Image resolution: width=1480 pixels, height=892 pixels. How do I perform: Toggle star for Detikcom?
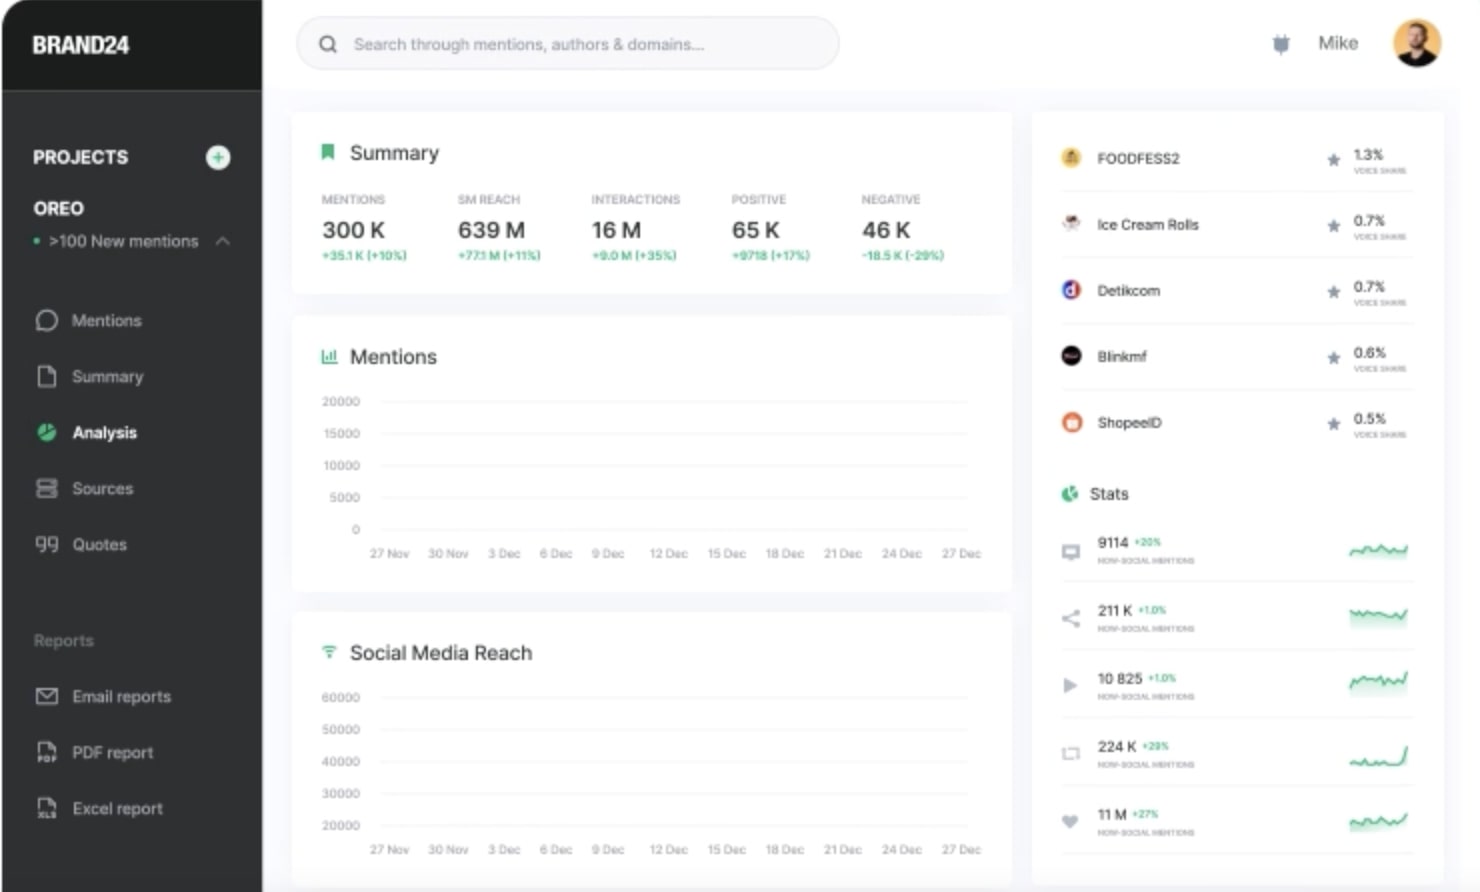tap(1333, 291)
